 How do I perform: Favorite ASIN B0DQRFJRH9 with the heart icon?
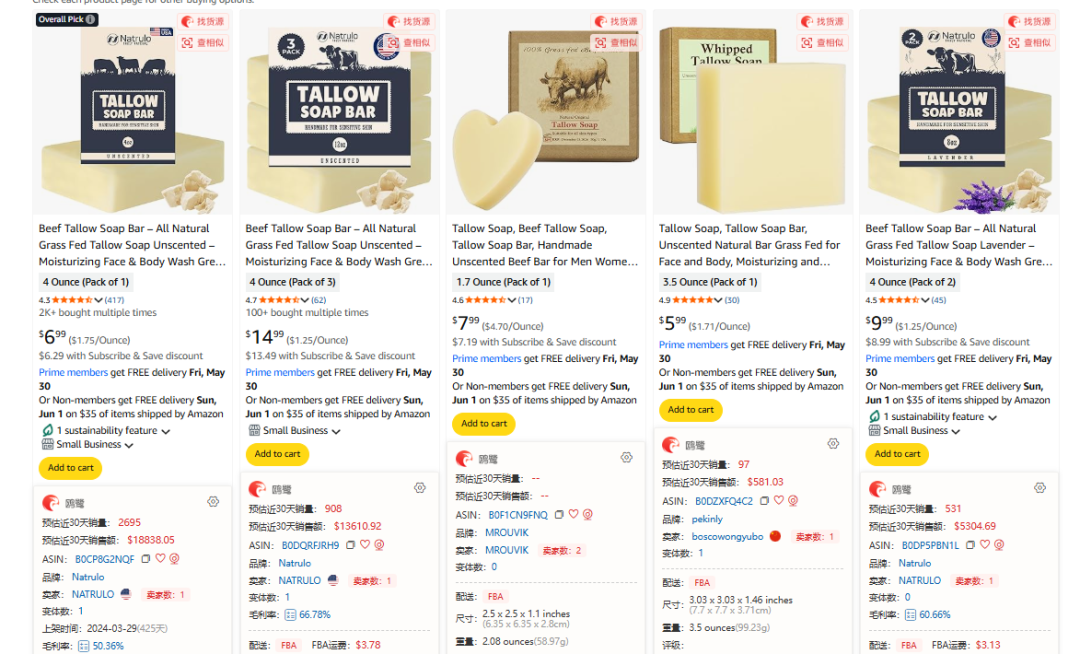(365, 545)
